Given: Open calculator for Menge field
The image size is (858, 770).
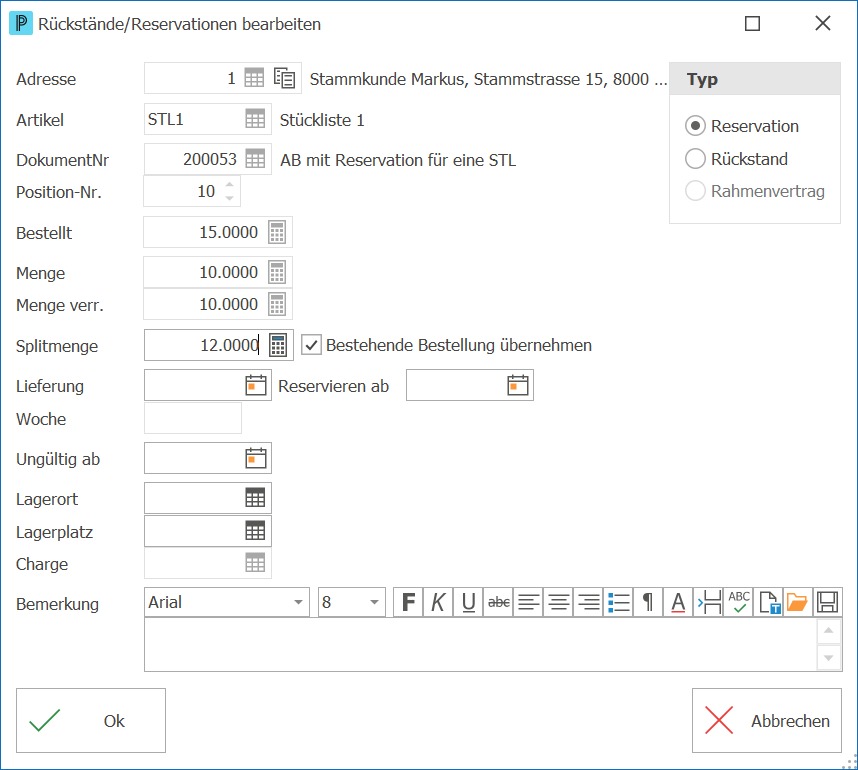Looking at the screenshot, I should point(277,272).
